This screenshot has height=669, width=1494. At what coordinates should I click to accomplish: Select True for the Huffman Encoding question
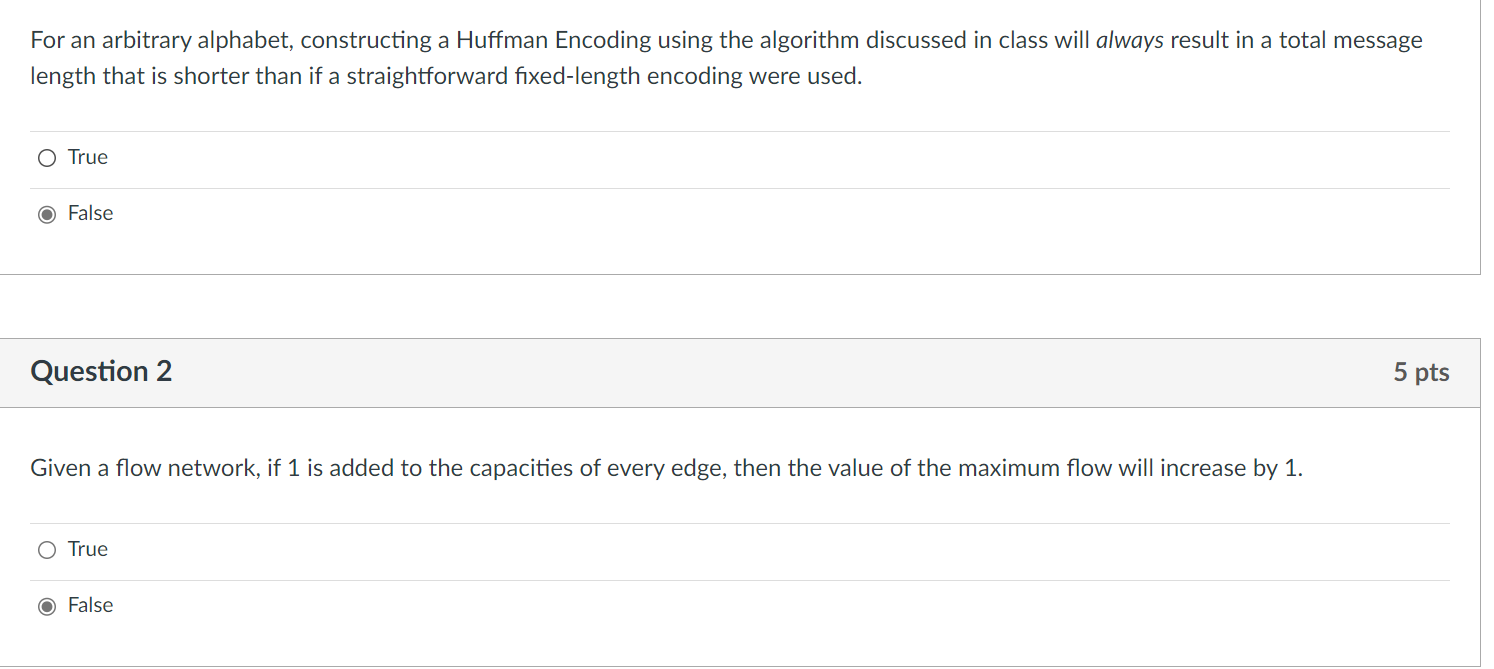[x=46, y=157]
